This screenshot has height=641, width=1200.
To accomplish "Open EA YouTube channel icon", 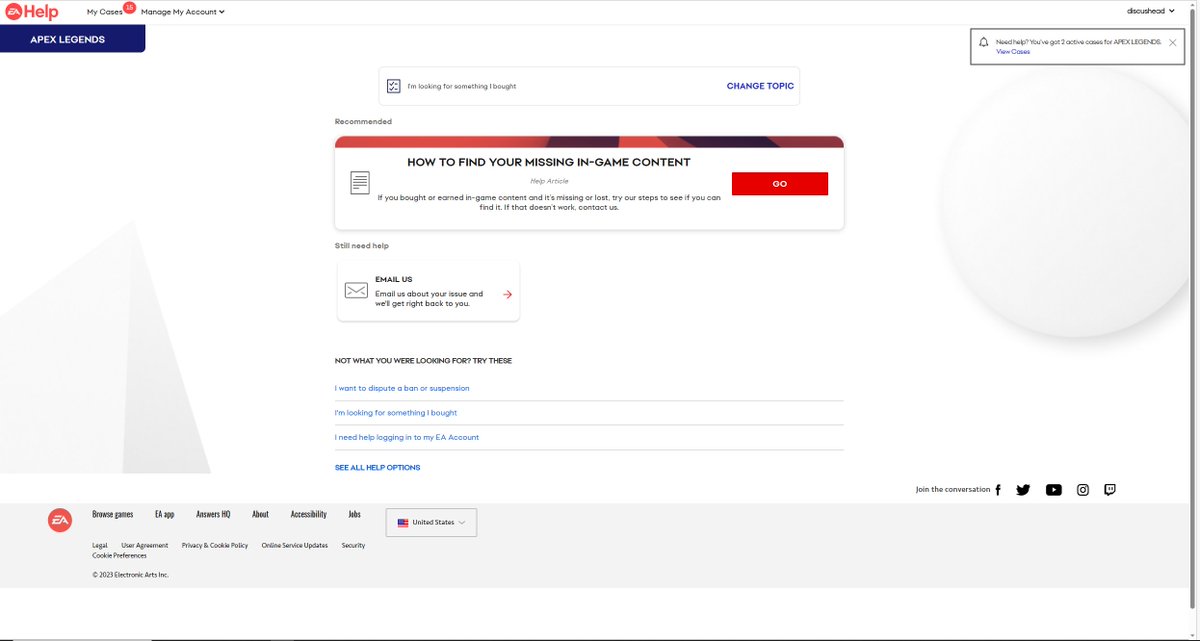I will click(x=1053, y=490).
